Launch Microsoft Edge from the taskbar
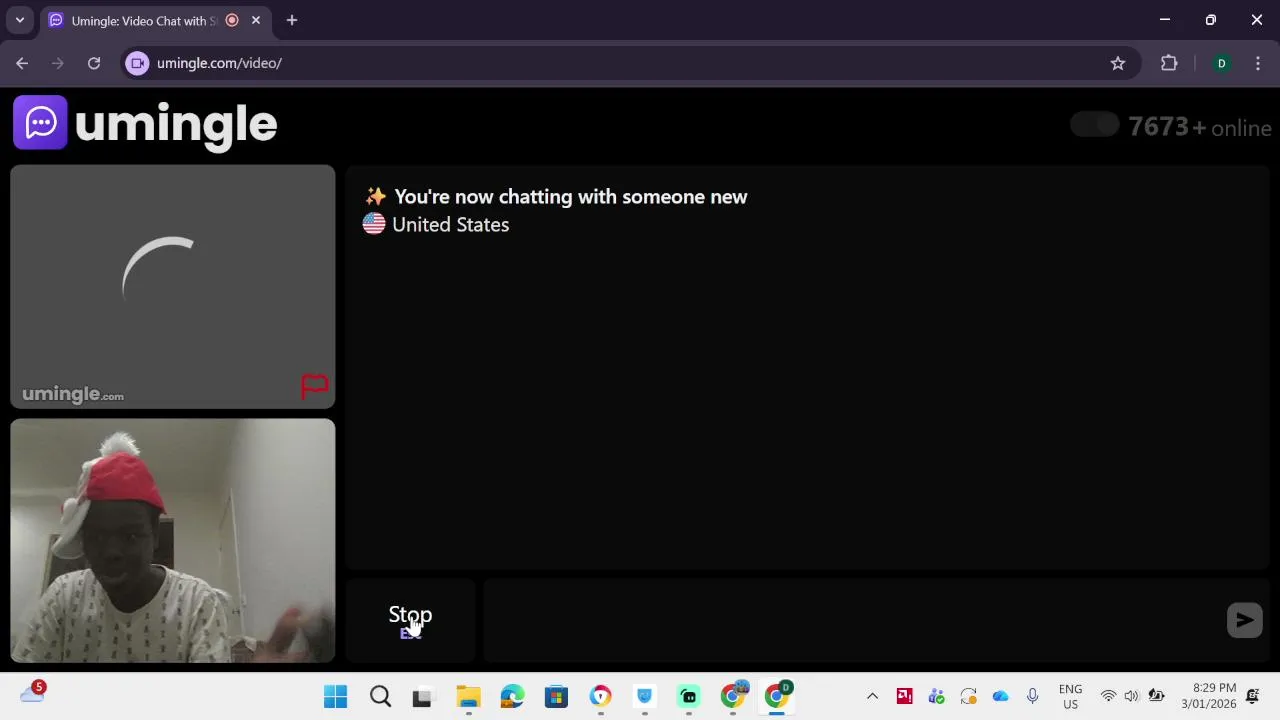 (x=512, y=696)
